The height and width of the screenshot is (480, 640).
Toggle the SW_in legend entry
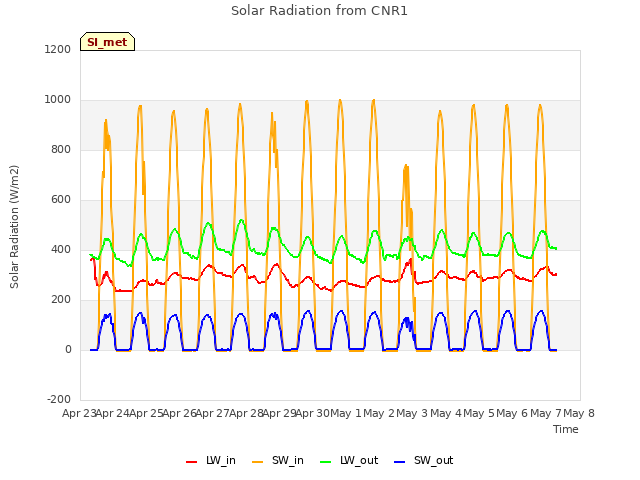(278, 460)
